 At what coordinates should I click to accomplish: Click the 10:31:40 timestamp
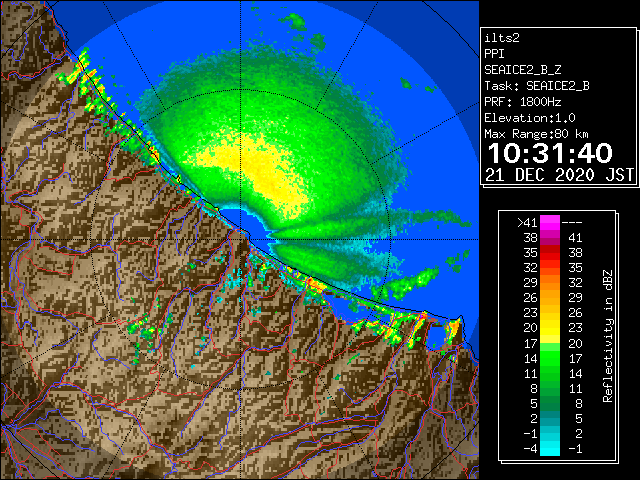(x=551, y=153)
